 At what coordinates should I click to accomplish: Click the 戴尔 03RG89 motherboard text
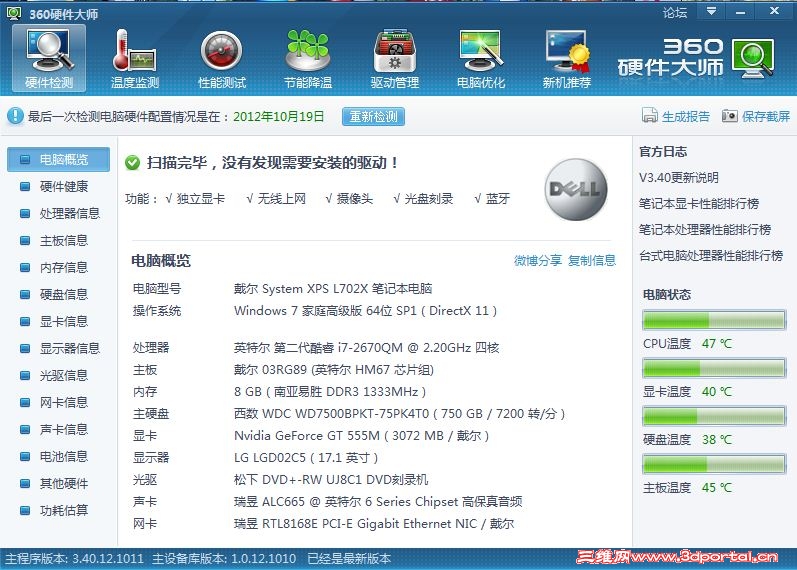pyautogui.click(x=334, y=370)
